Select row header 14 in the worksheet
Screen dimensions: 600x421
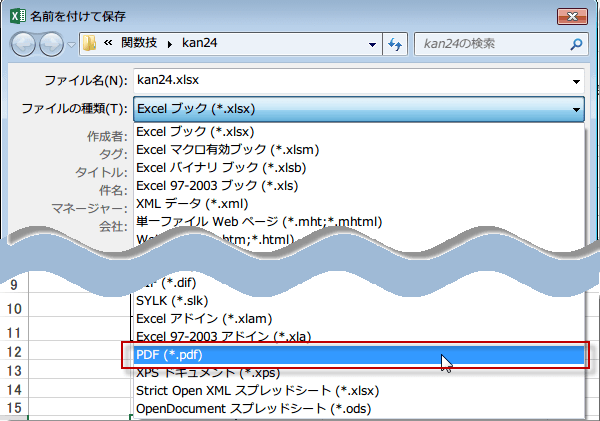tap(14, 390)
